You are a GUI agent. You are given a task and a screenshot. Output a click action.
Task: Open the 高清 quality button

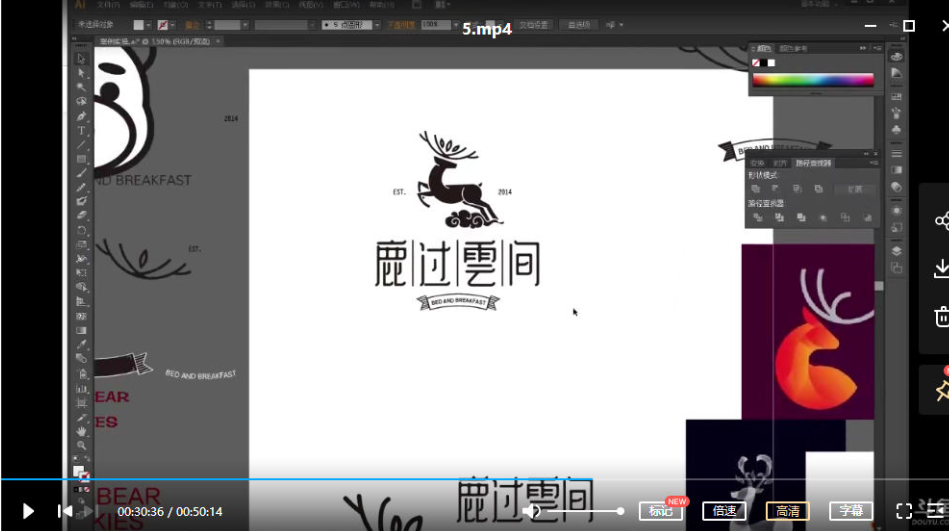[x=787, y=511]
